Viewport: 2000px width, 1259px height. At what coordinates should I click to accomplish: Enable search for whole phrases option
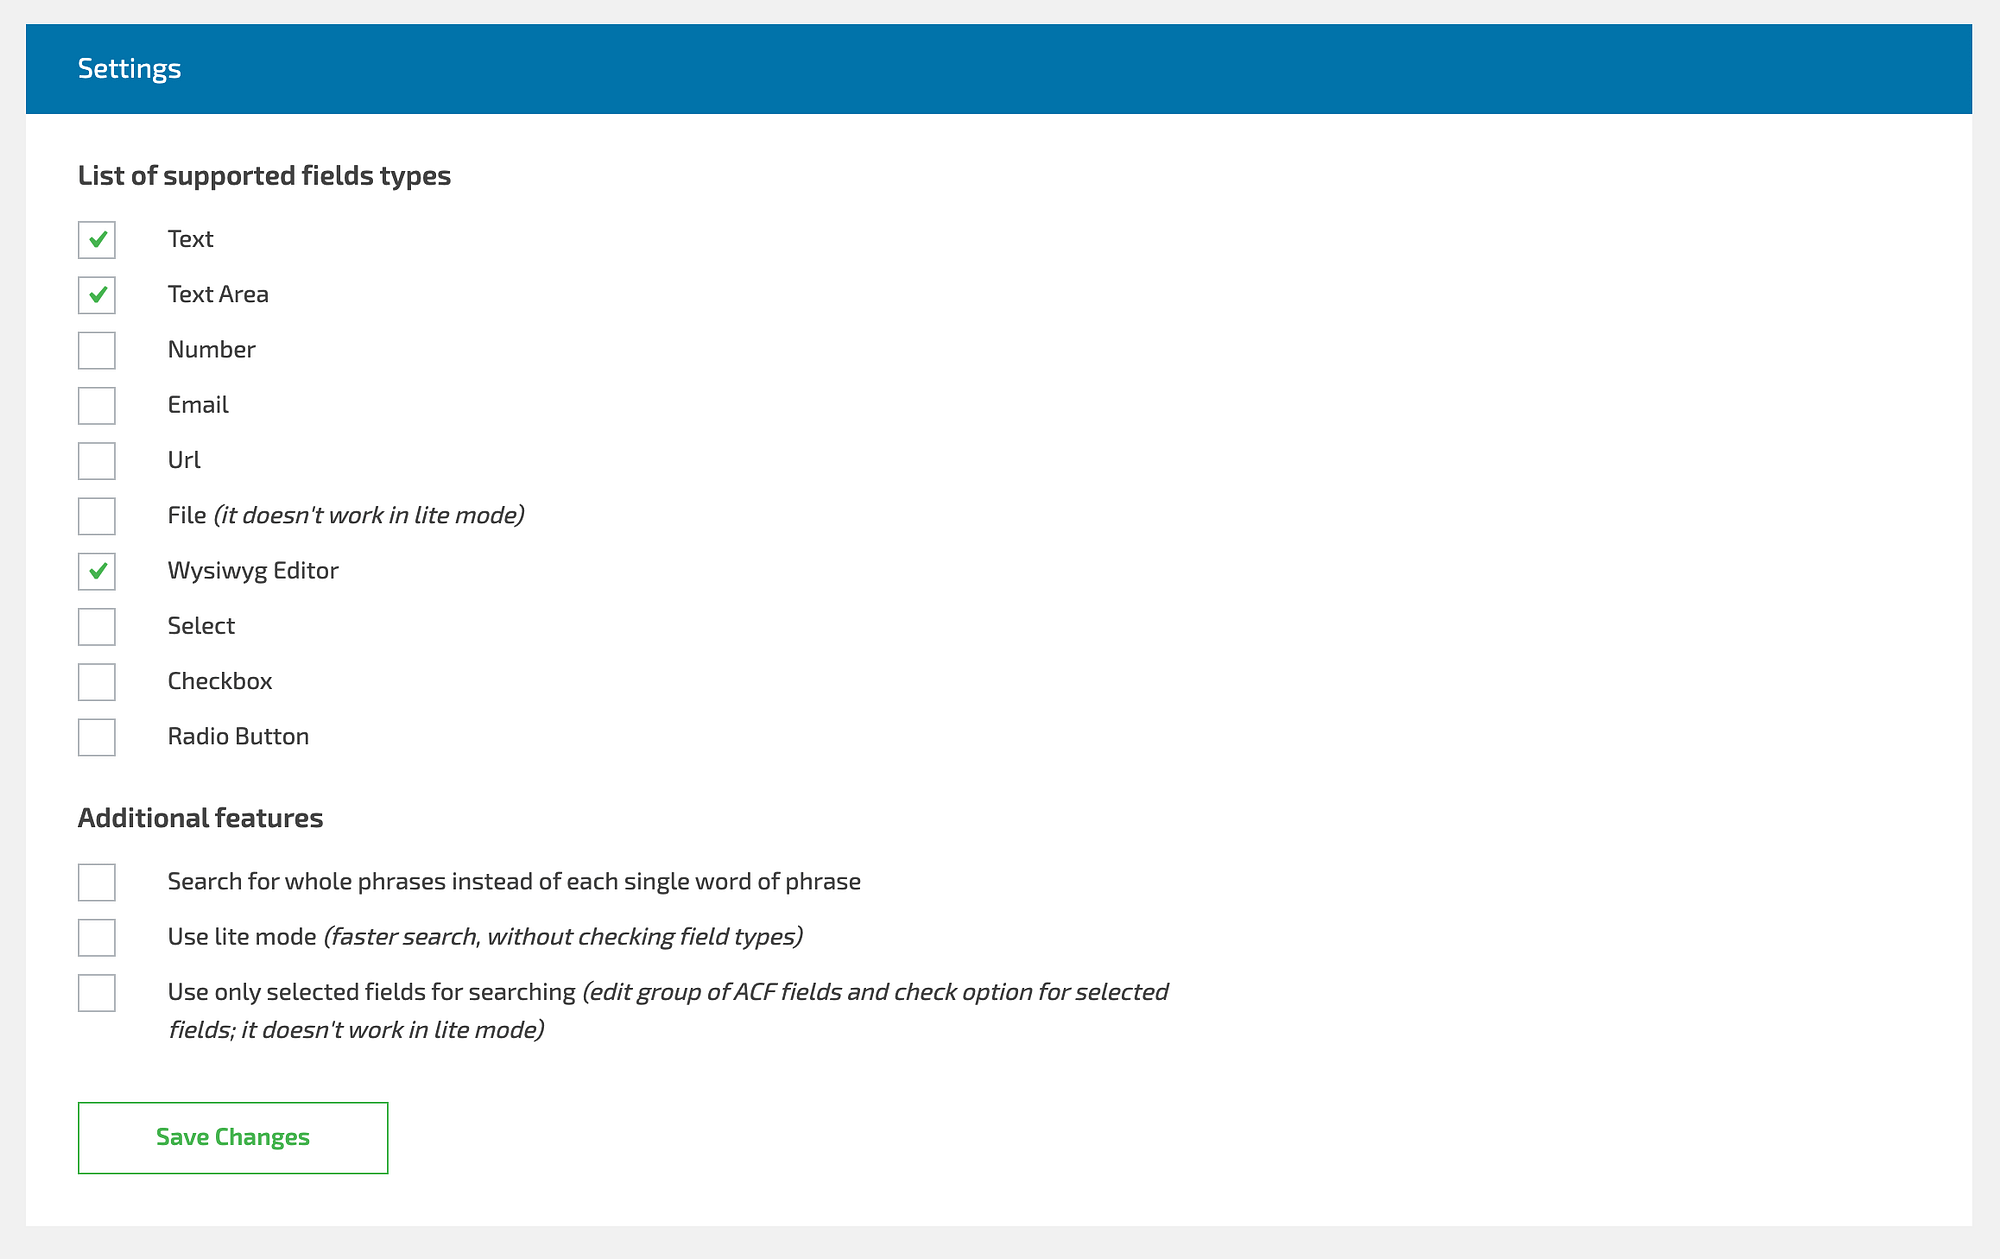click(x=96, y=882)
